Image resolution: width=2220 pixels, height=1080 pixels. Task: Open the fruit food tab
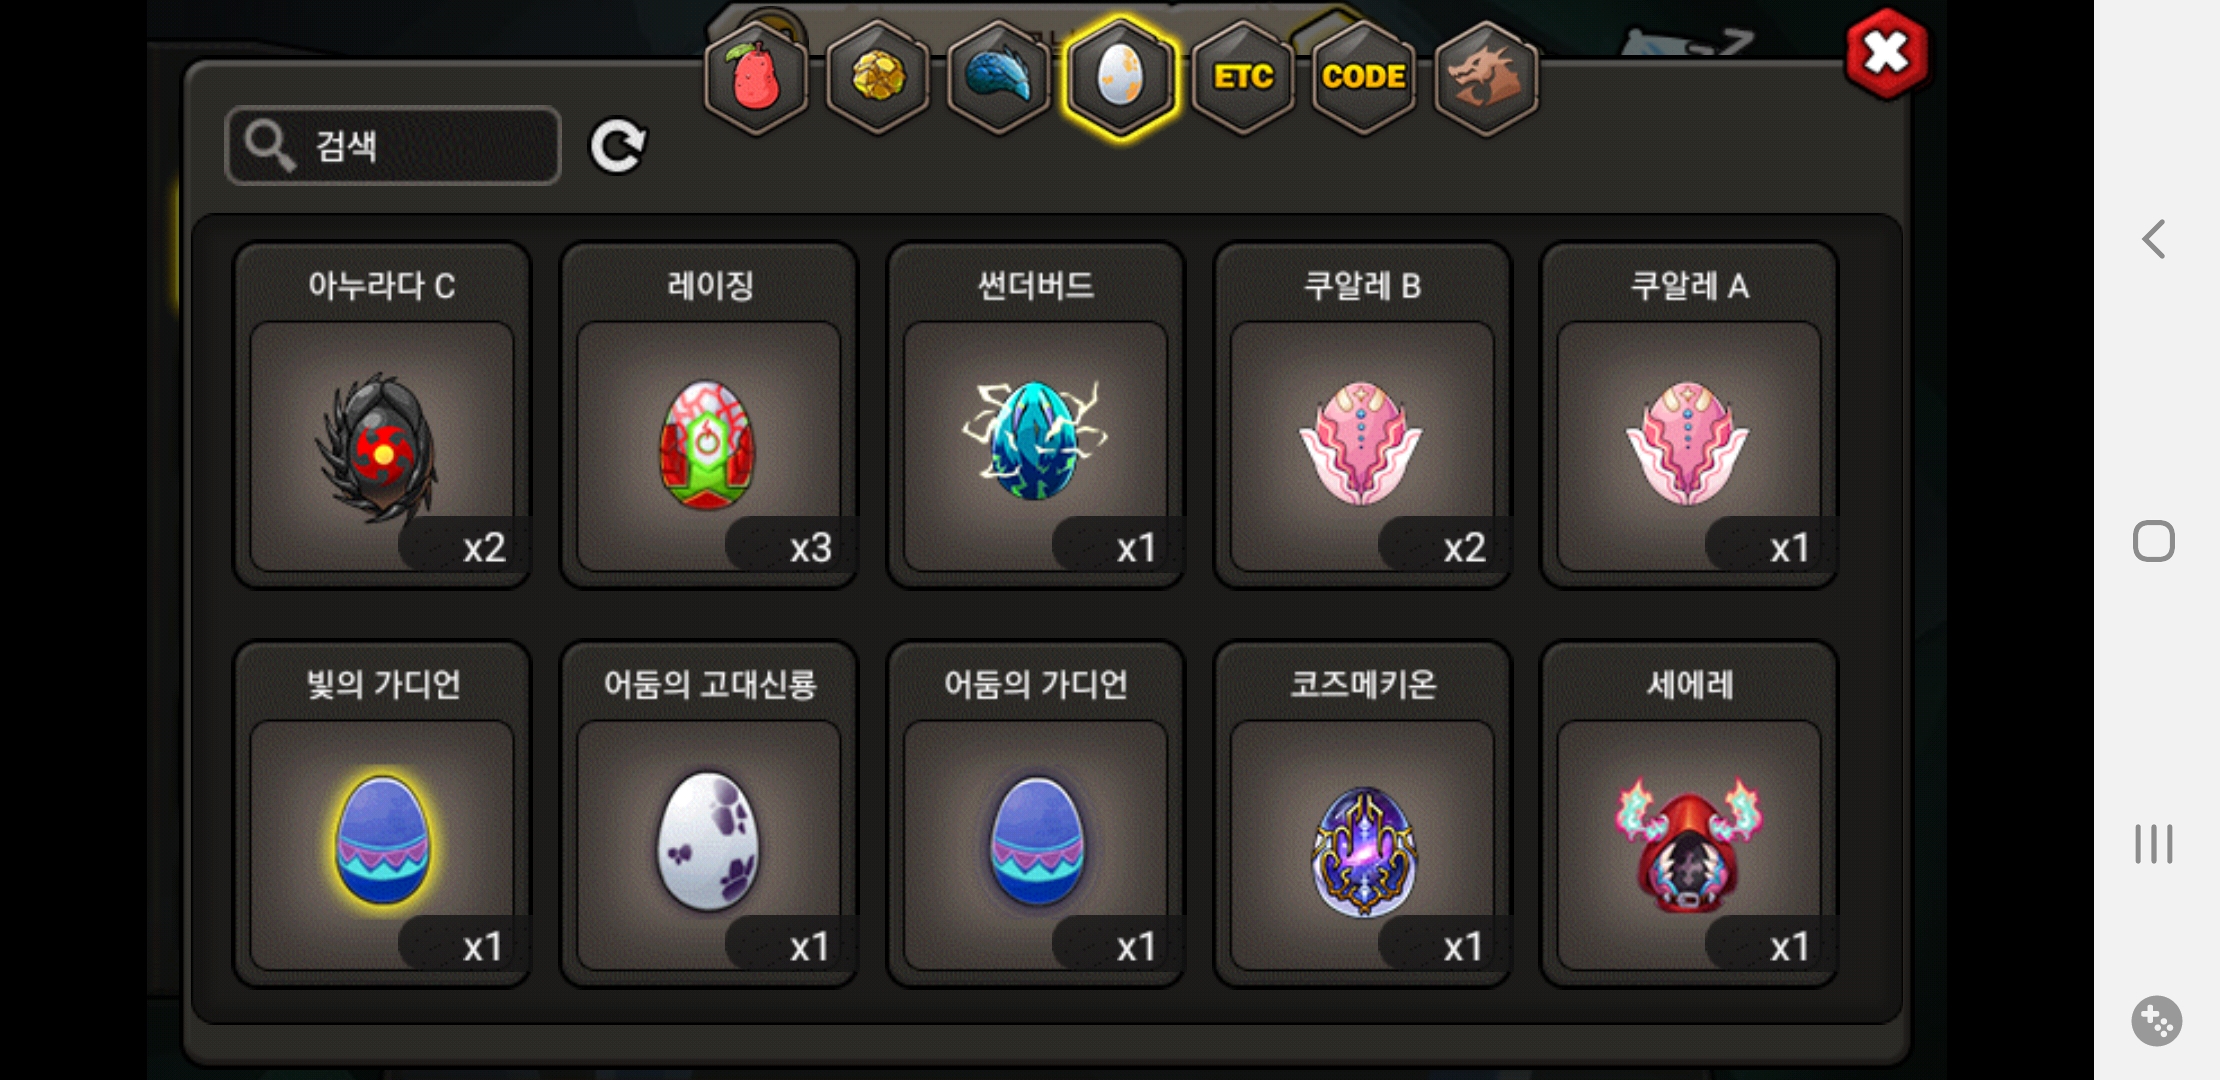(x=757, y=77)
